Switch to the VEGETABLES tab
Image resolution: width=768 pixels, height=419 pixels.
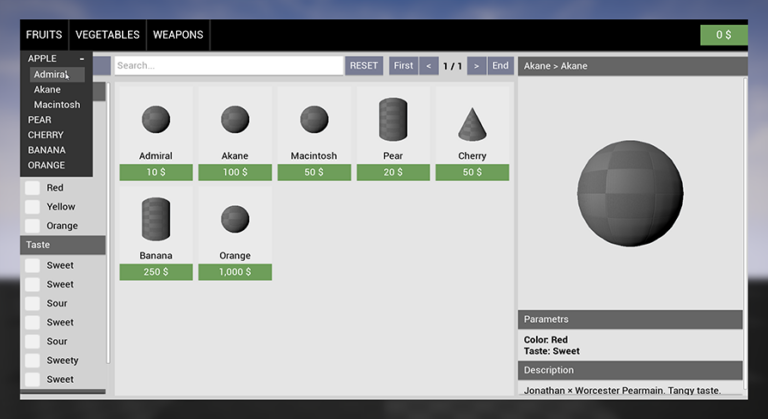pyautogui.click(x=107, y=35)
